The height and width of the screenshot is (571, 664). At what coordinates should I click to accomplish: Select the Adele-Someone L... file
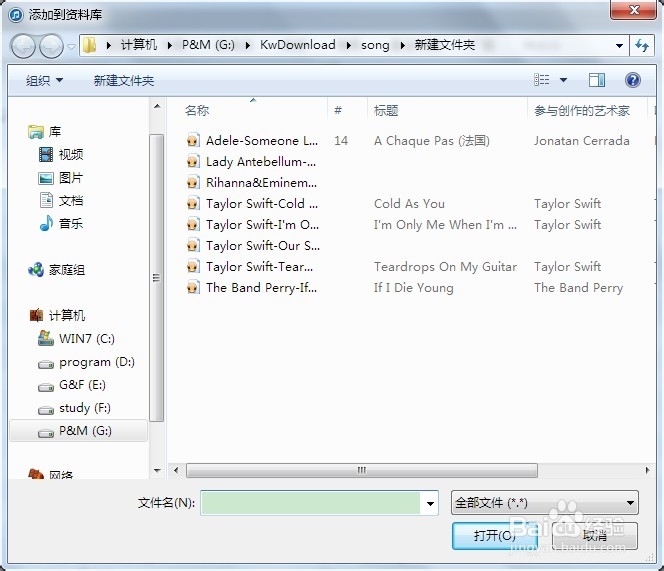(x=252, y=140)
